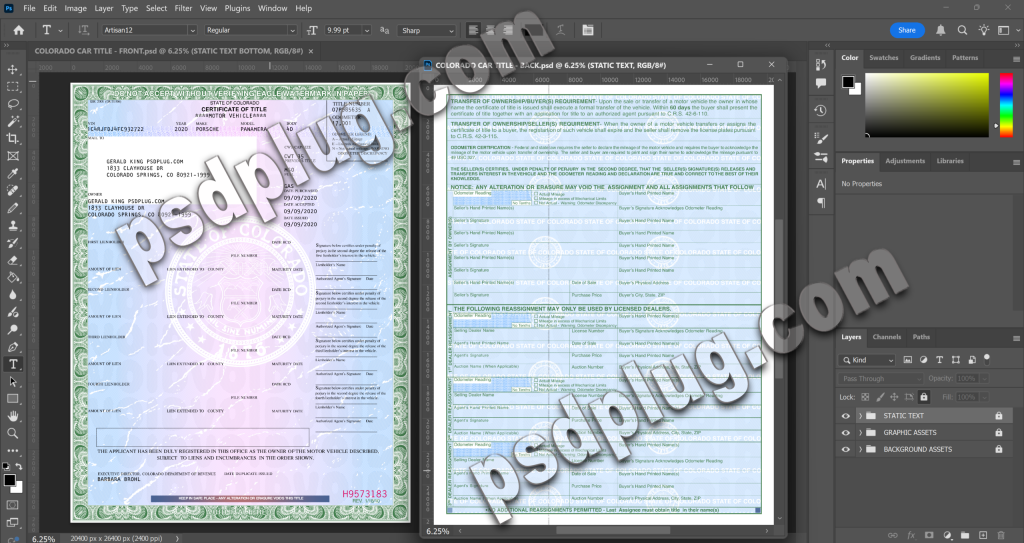
Task: Switch to the Swatches panel tab
Action: coord(883,58)
